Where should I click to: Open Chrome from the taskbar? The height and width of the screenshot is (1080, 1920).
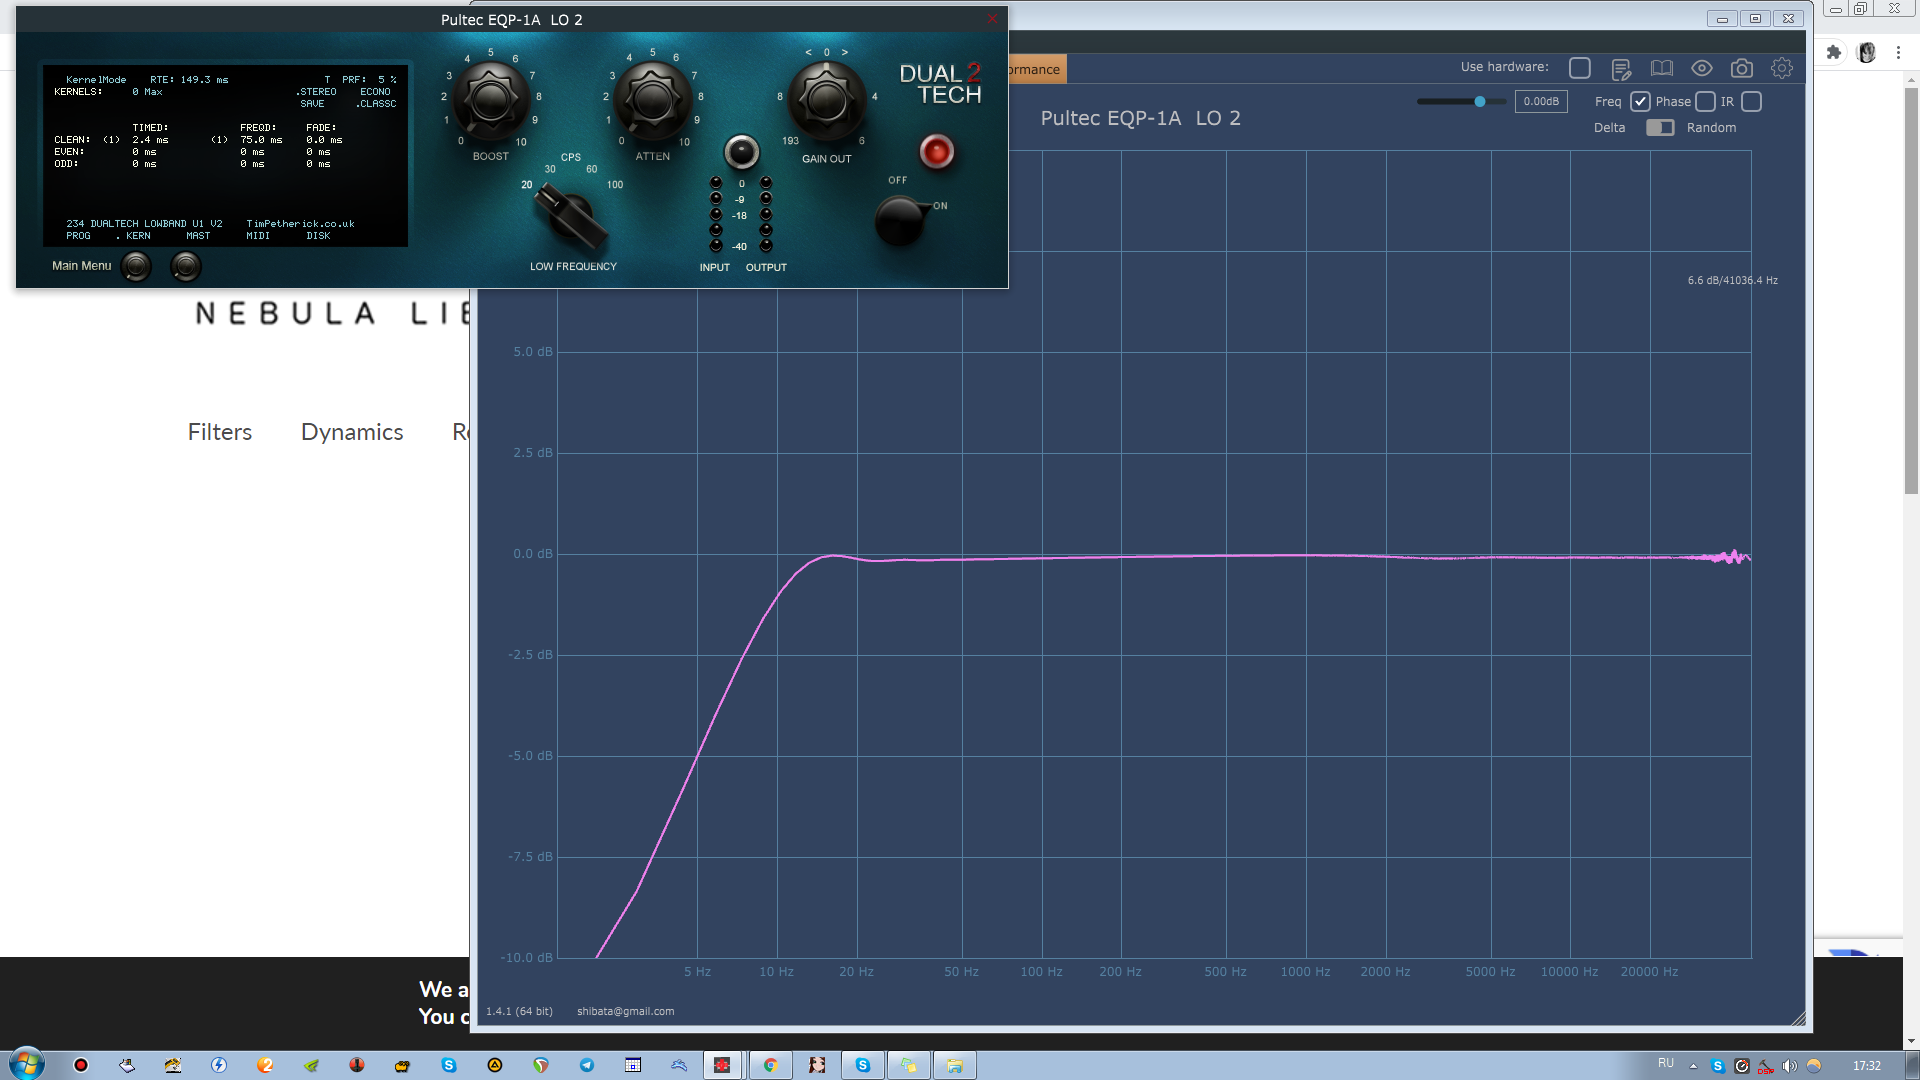click(770, 1065)
